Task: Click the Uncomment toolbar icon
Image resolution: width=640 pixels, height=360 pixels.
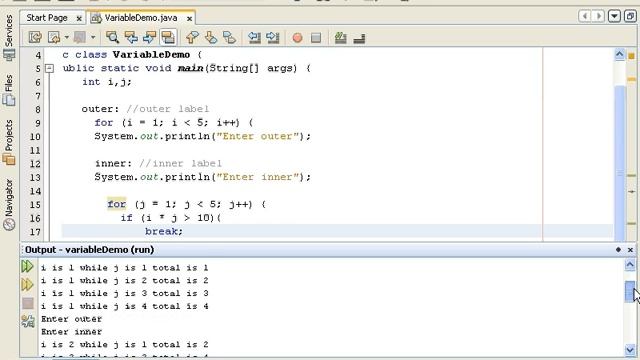Action: point(359,38)
